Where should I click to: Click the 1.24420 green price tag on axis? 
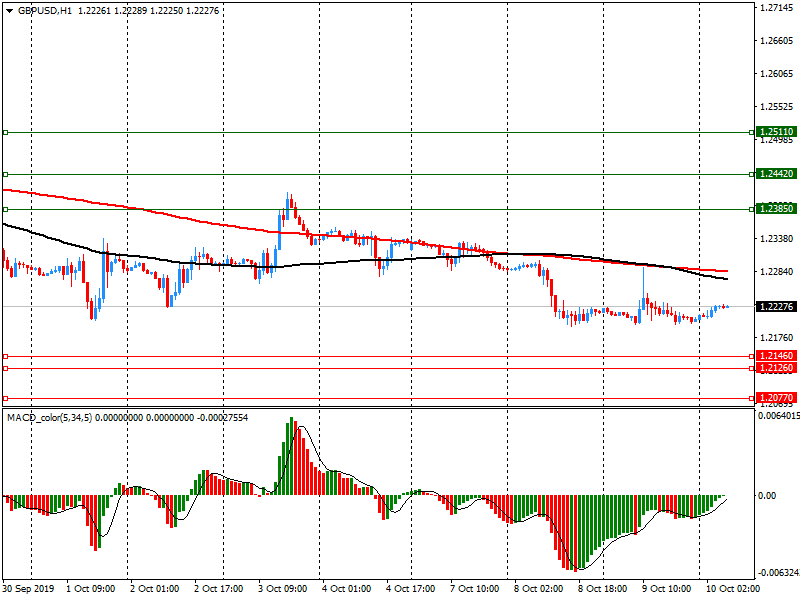coord(776,174)
